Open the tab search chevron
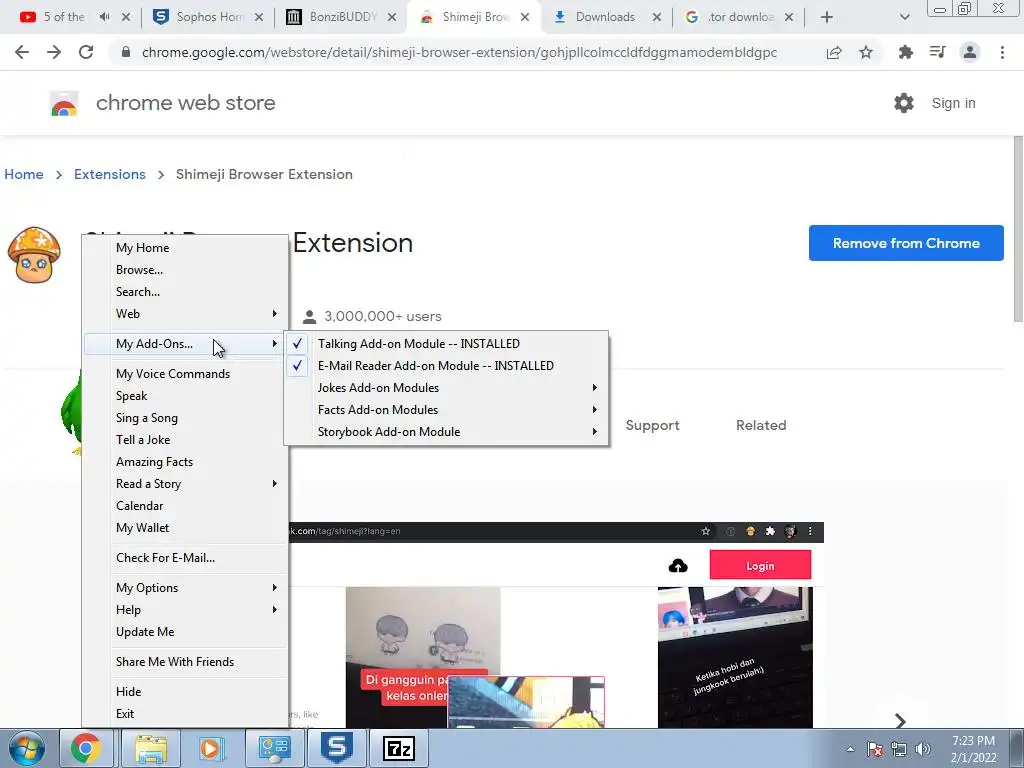 point(904,17)
